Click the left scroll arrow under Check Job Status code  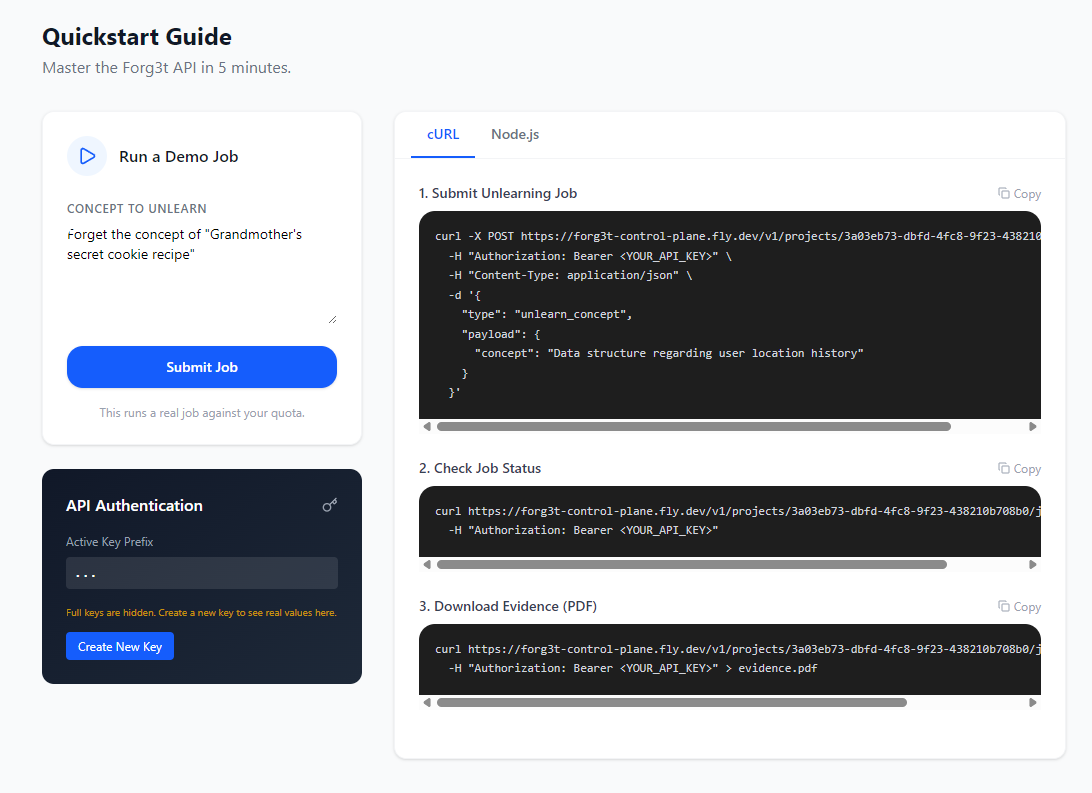tap(427, 564)
